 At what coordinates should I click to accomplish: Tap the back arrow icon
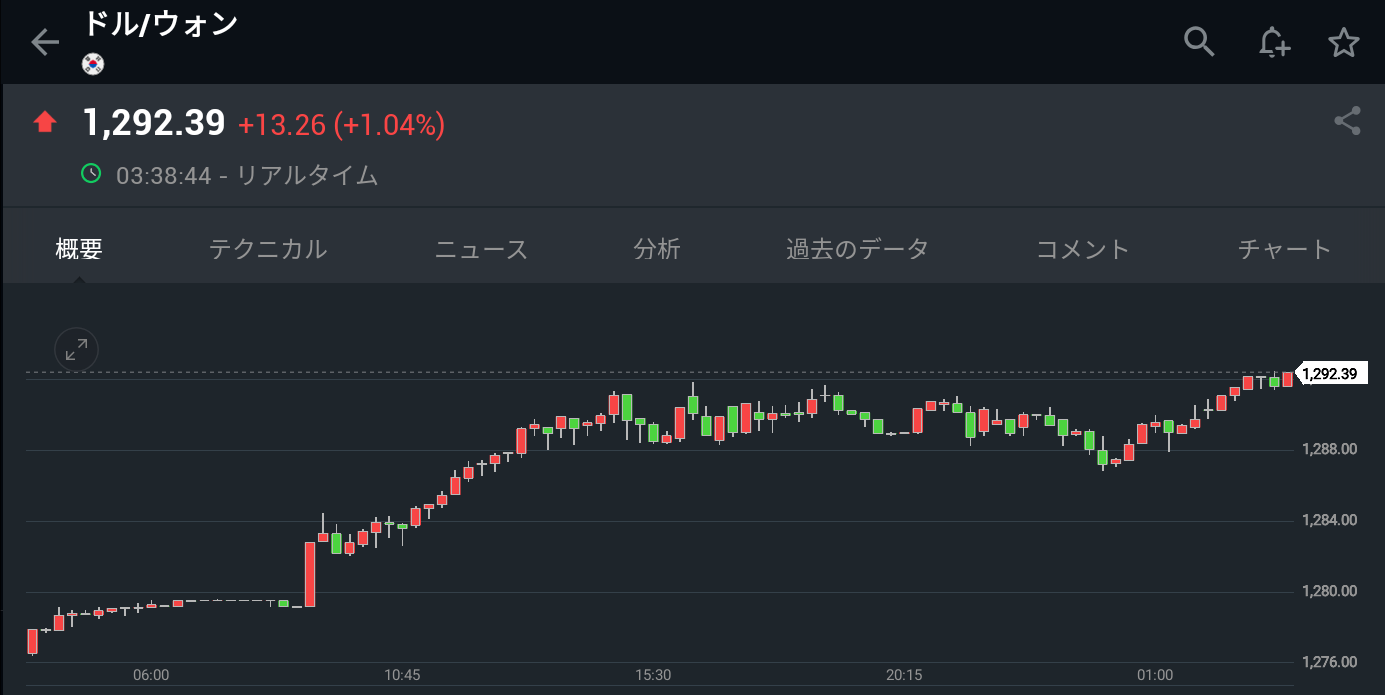tap(45, 42)
